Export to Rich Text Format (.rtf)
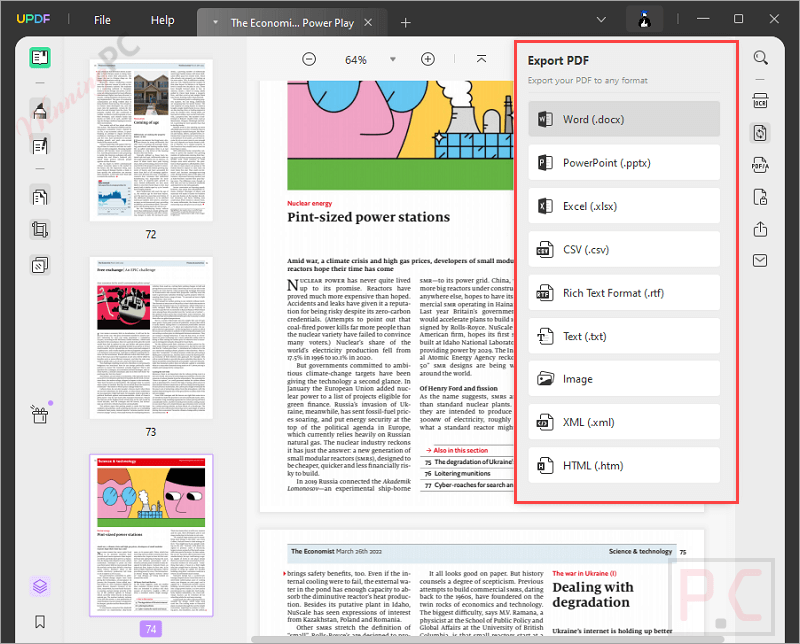Image resolution: width=800 pixels, height=644 pixels. pos(624,293)
